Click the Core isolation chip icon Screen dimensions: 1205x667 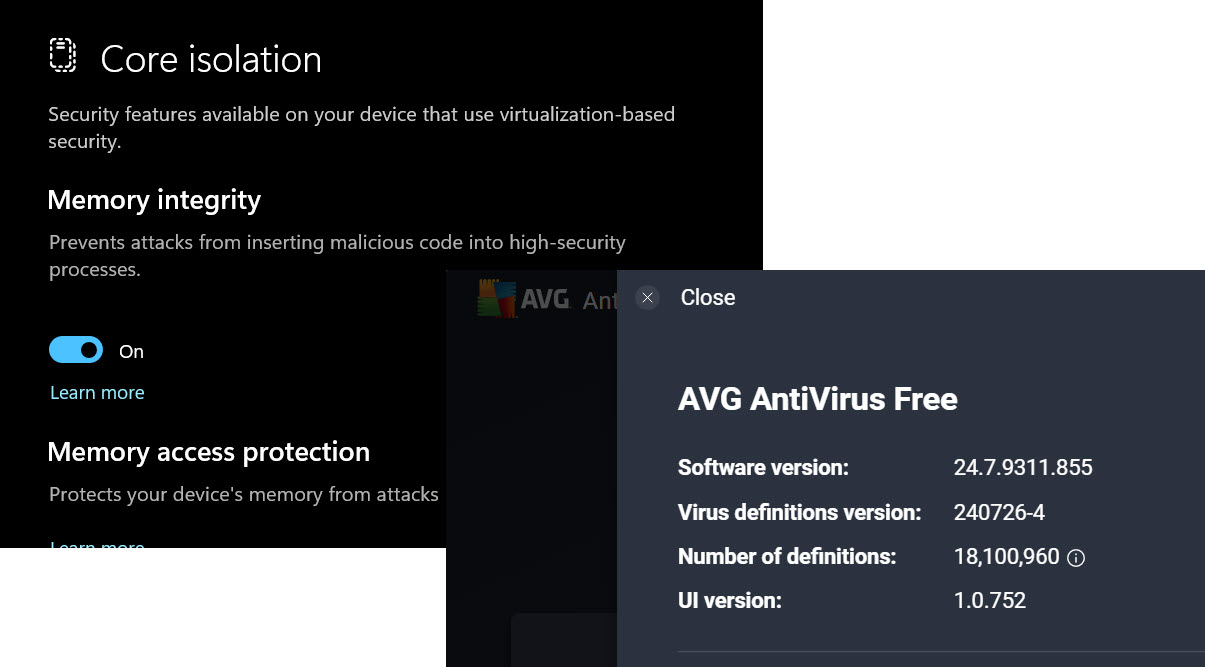(63, 56)
